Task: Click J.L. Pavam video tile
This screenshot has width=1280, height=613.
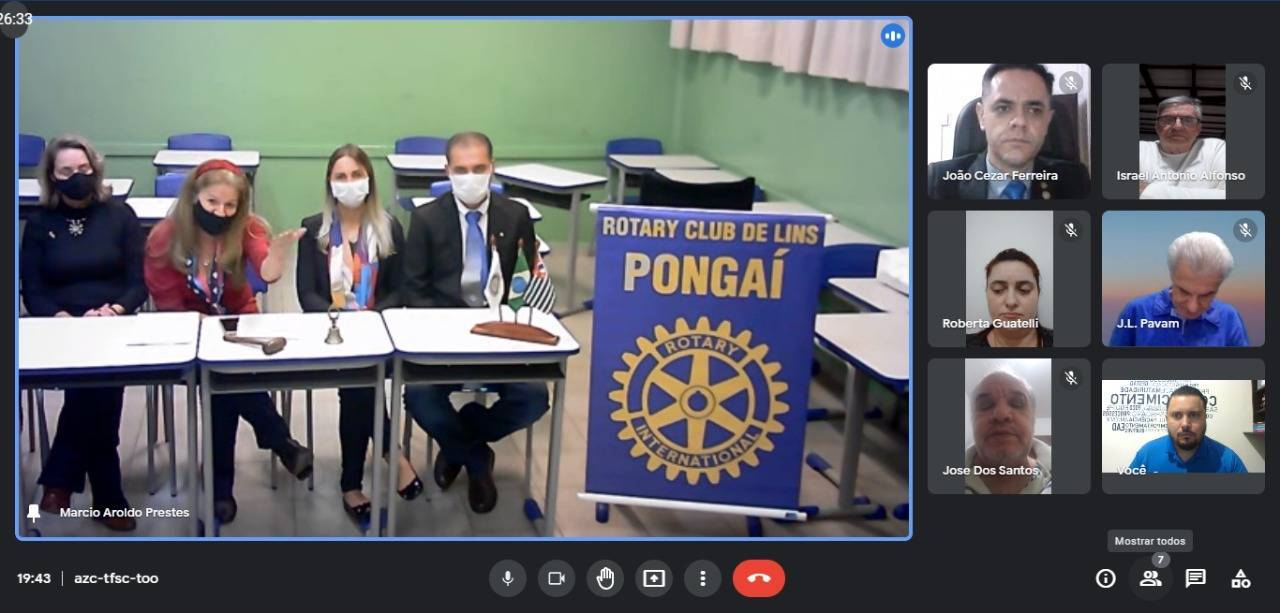Action: click(x=1183, y=278)
